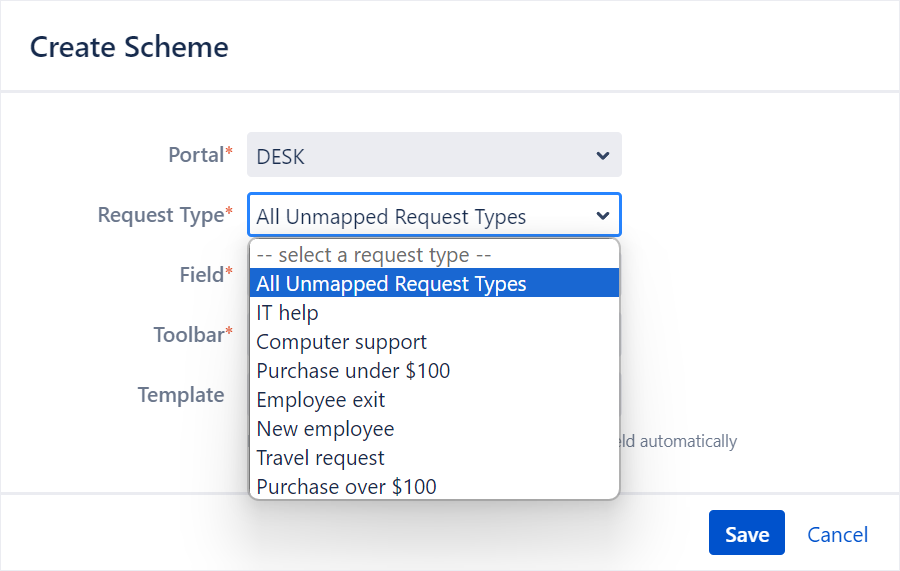Viewport: 900px width, 571px height.
Task: Click the 'Request Type' field label
Action: tap(161, 215)
